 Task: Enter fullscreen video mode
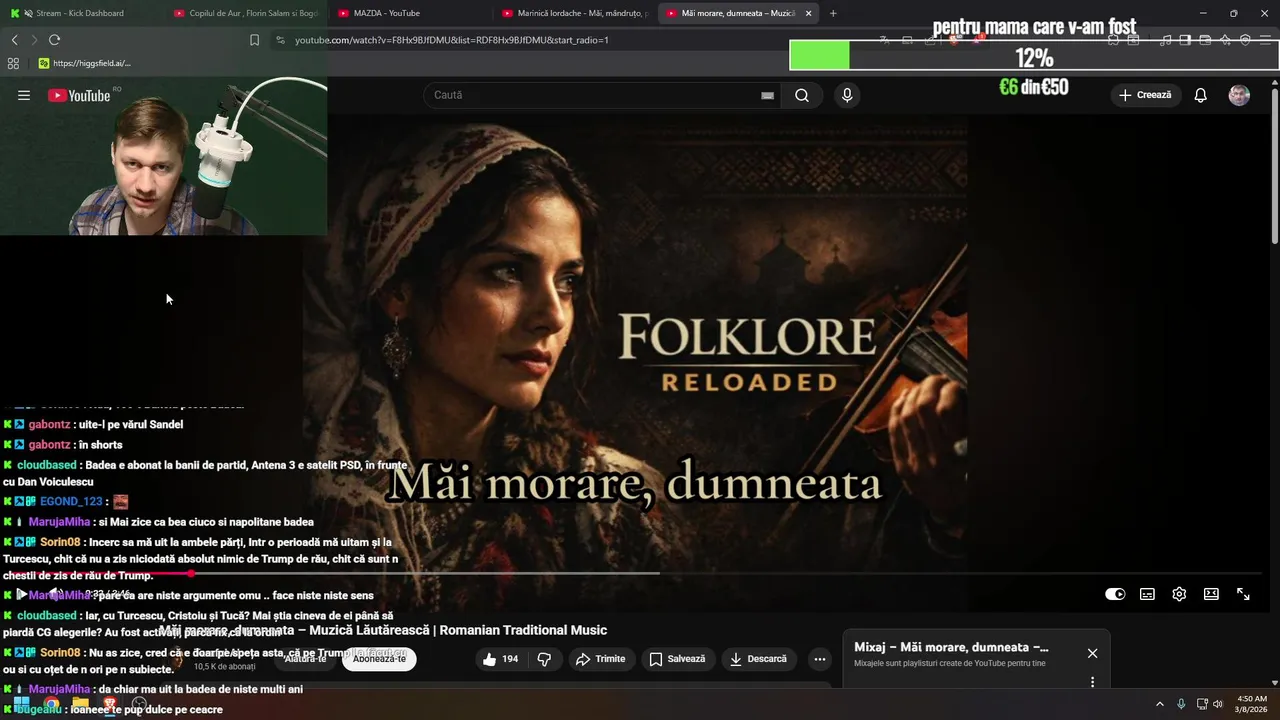pyautogui.click(x=1243, y=594)
